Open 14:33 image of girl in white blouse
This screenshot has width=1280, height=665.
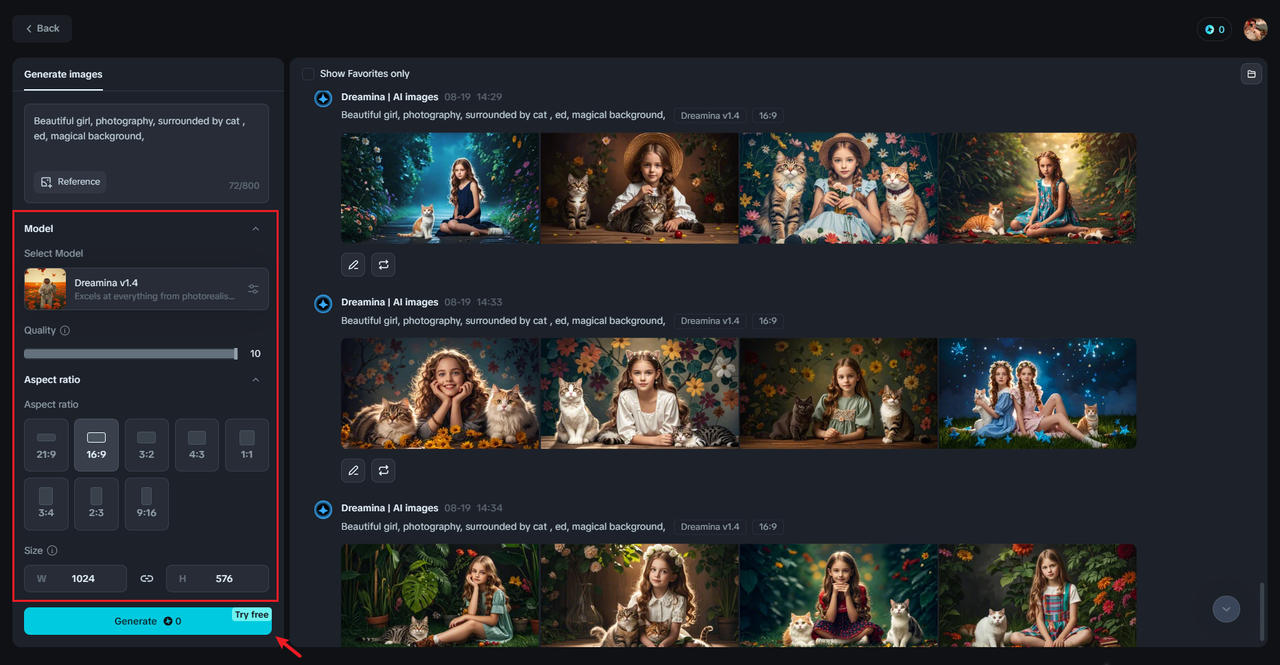640,393
